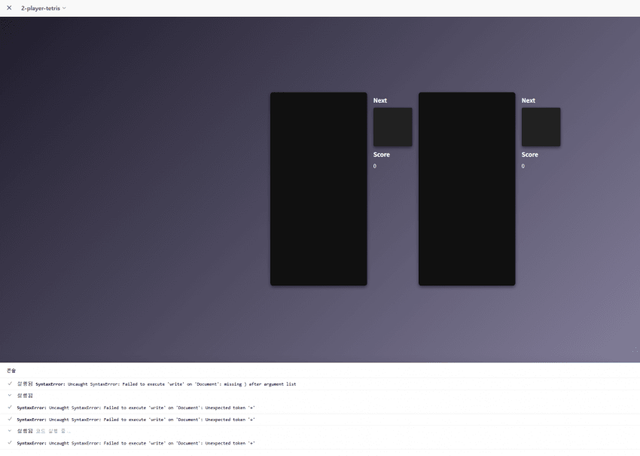Expand the last console entry's chevron

tap(9, 443)
